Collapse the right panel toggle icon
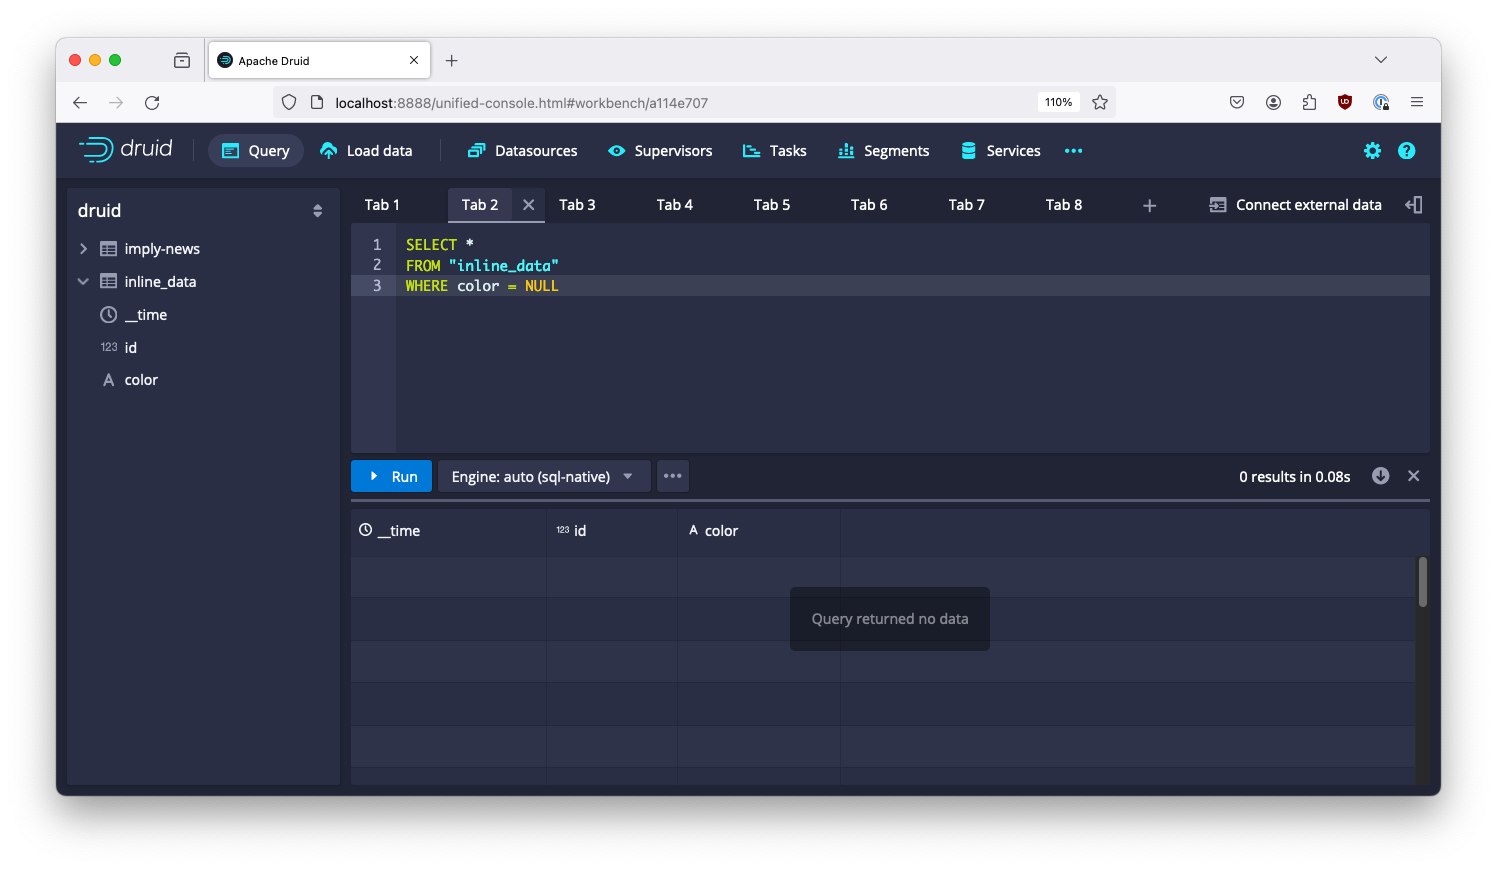 [x=1413, y=205]
